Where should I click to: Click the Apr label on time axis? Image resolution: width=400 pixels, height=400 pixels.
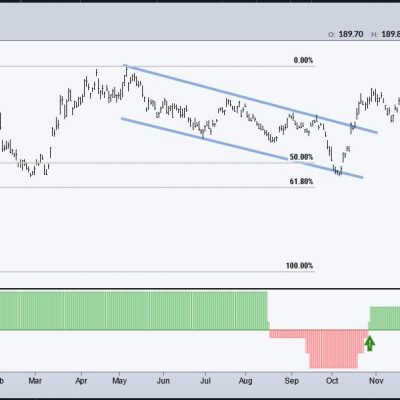click(x=81, y=381)
